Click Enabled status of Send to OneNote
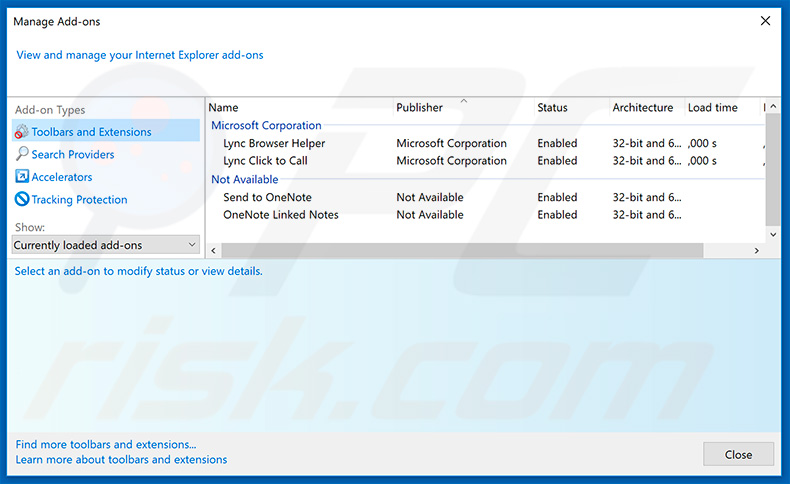Image resolution: width=790 pixels, height=484 pixels. 557,197
